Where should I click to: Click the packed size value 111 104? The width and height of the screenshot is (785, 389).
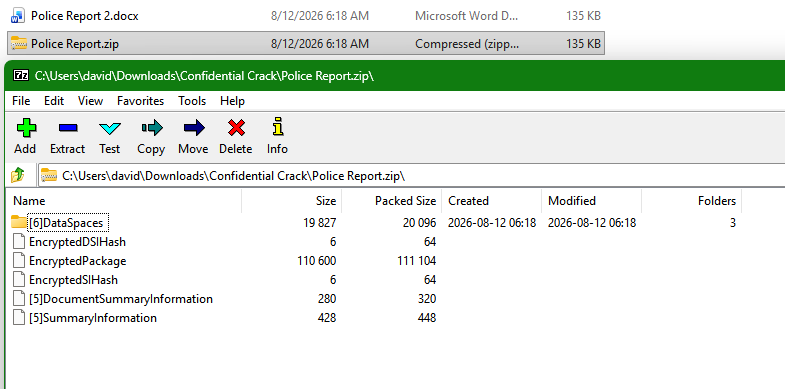click(x=417, y=261)
